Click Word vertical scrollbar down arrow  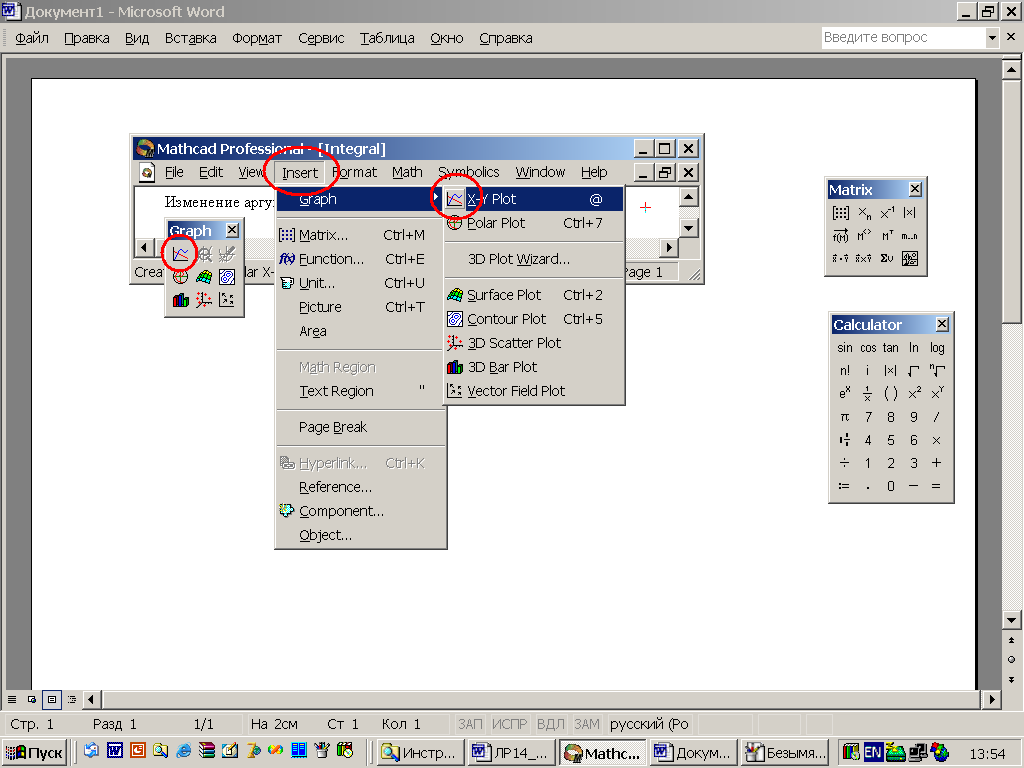1011,620
